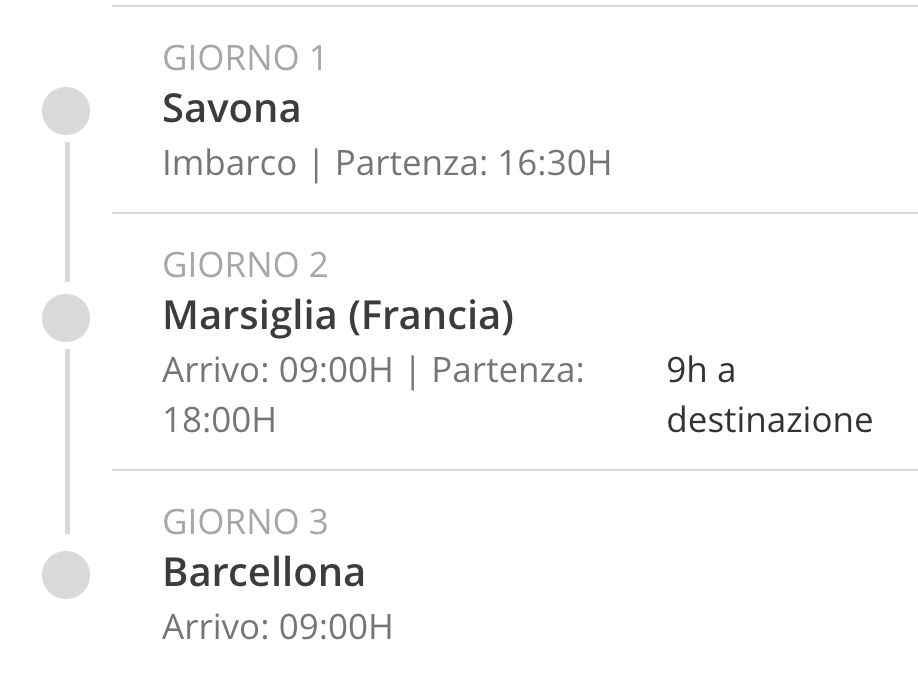
Task: Click the 9h a destinazione text
Action: [769, 395]
